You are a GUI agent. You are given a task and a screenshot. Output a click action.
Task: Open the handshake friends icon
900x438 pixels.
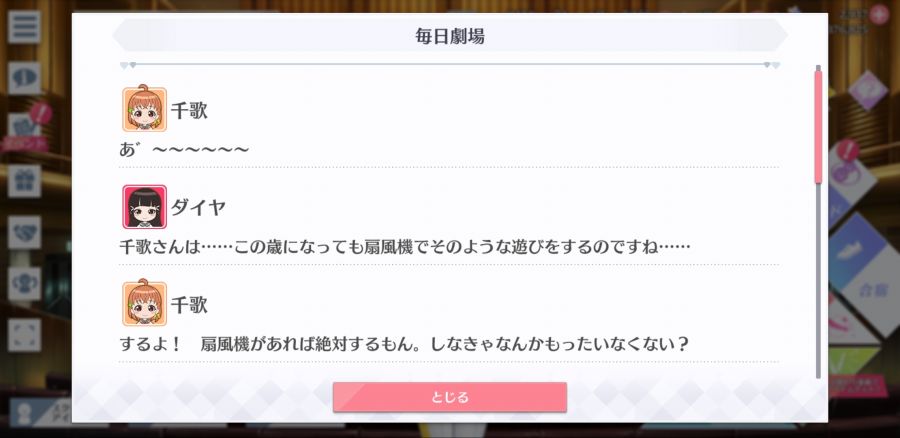(24, 232)
